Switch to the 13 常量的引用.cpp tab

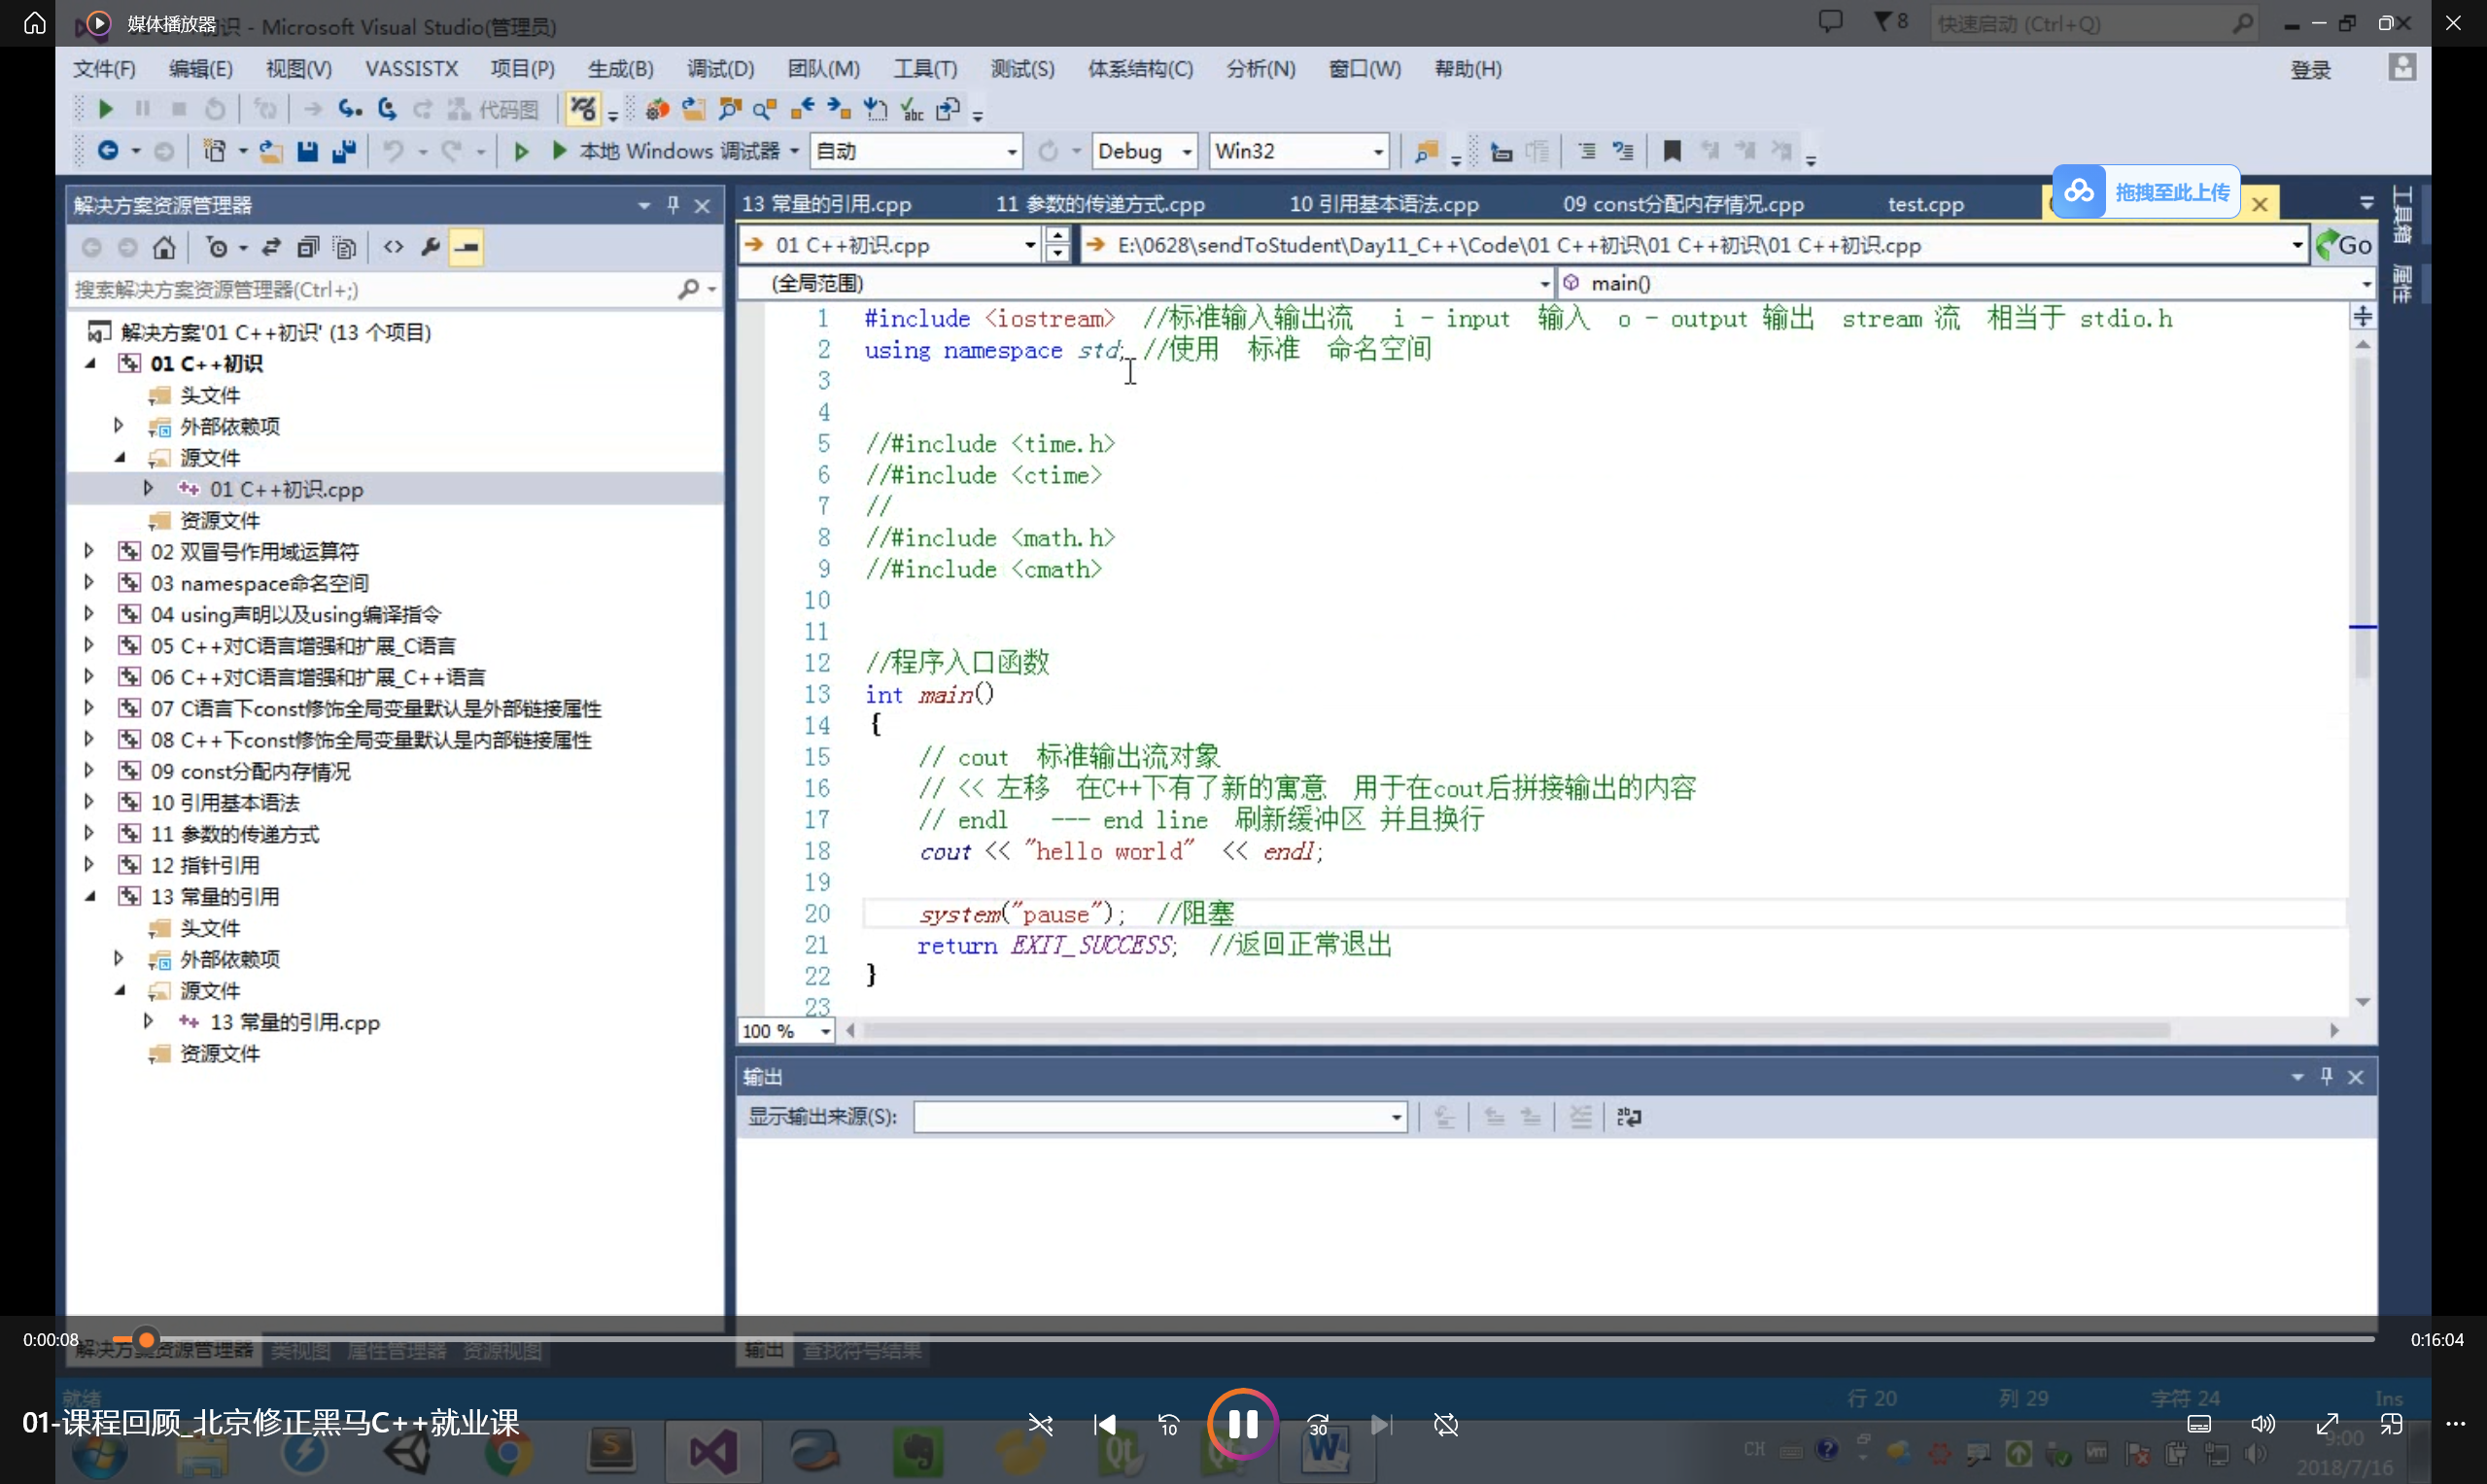(x=827, y=204)
